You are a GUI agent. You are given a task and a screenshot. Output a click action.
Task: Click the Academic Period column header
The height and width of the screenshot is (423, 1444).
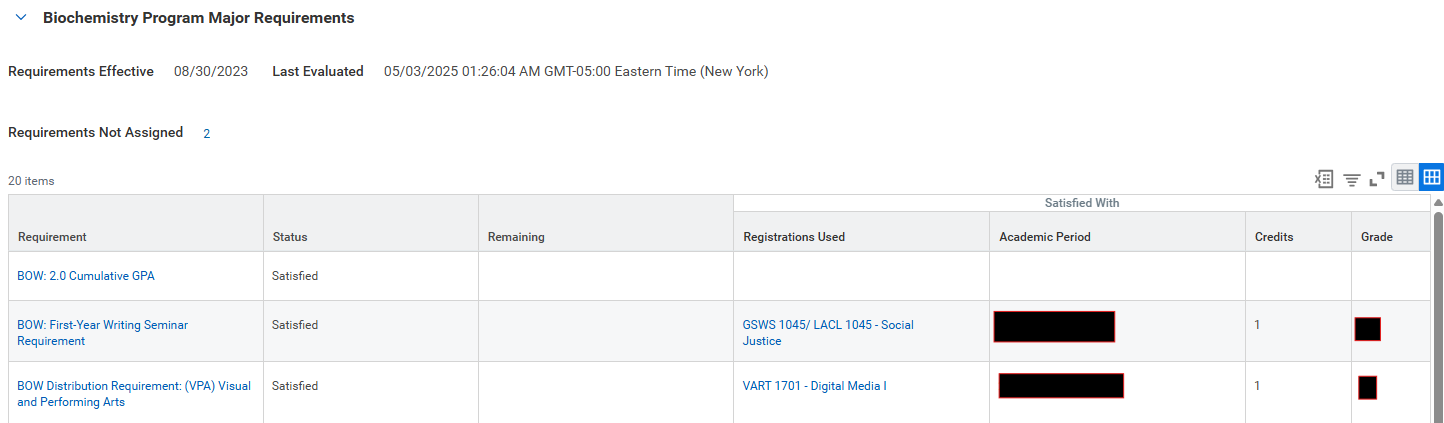pos(1118,237)
